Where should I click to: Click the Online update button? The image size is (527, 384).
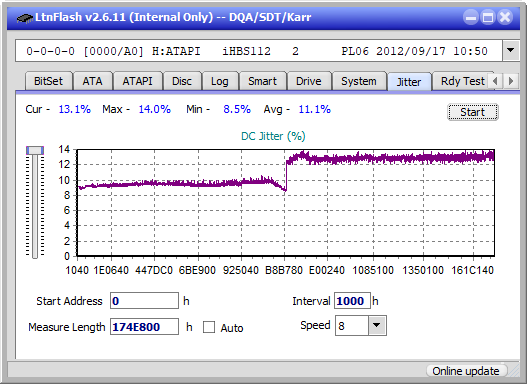(x=466, y=371)
